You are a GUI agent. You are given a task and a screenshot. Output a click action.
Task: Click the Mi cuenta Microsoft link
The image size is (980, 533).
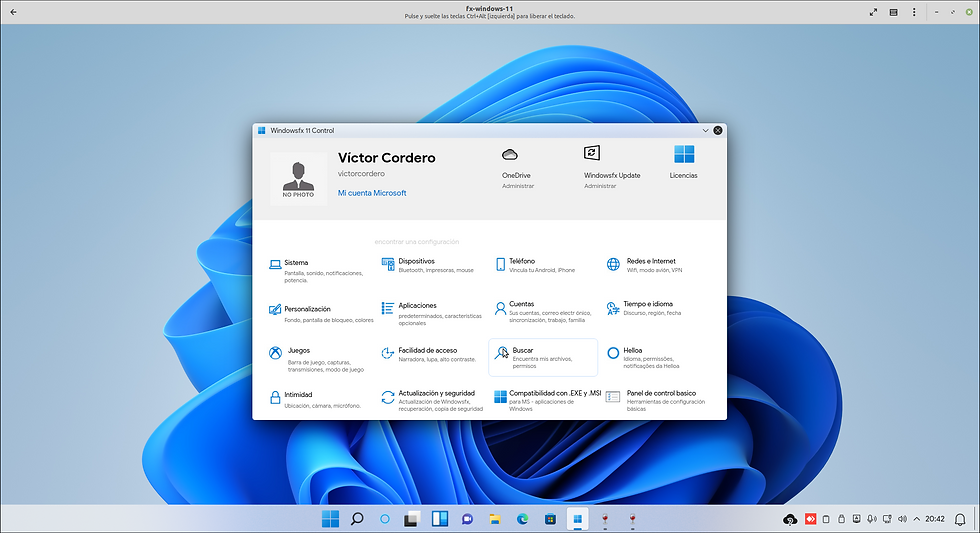(372, 193)
